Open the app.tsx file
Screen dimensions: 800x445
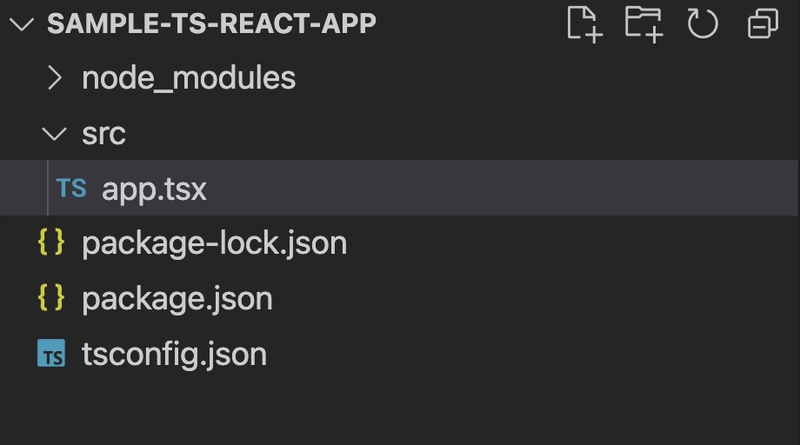click(154, 189)
